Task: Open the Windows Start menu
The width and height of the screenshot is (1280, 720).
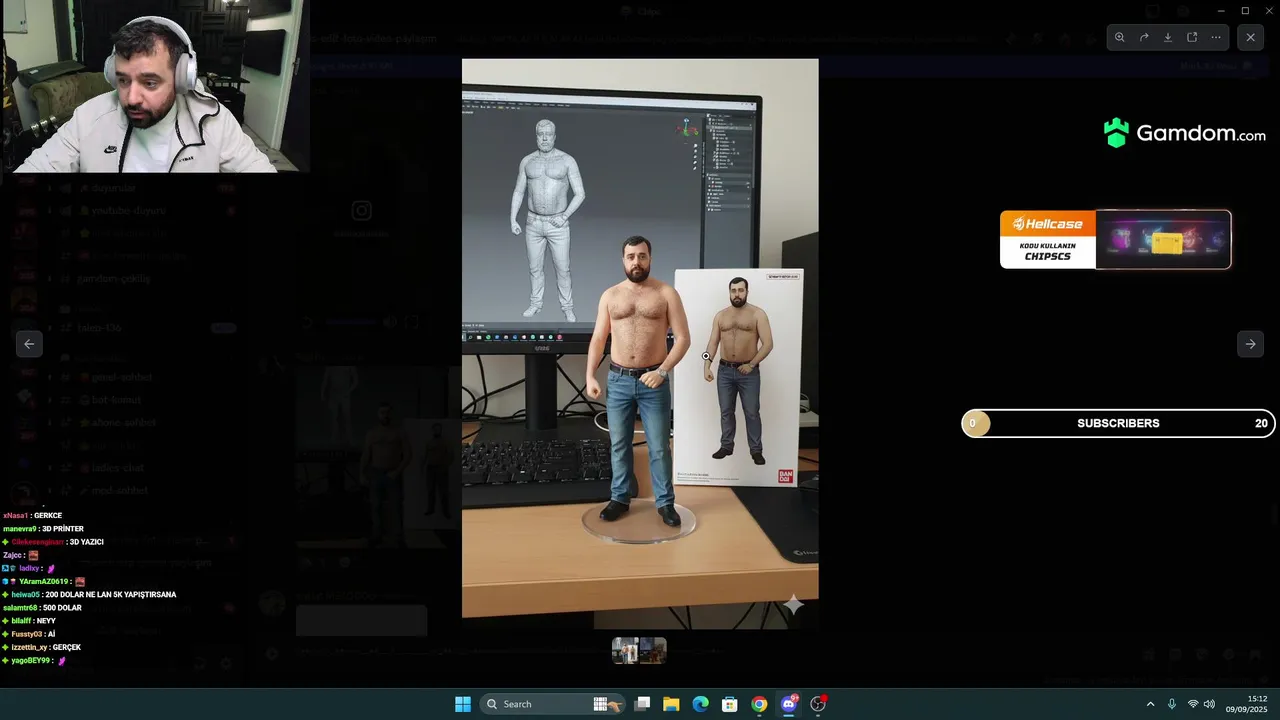Action: coord(463,704)
